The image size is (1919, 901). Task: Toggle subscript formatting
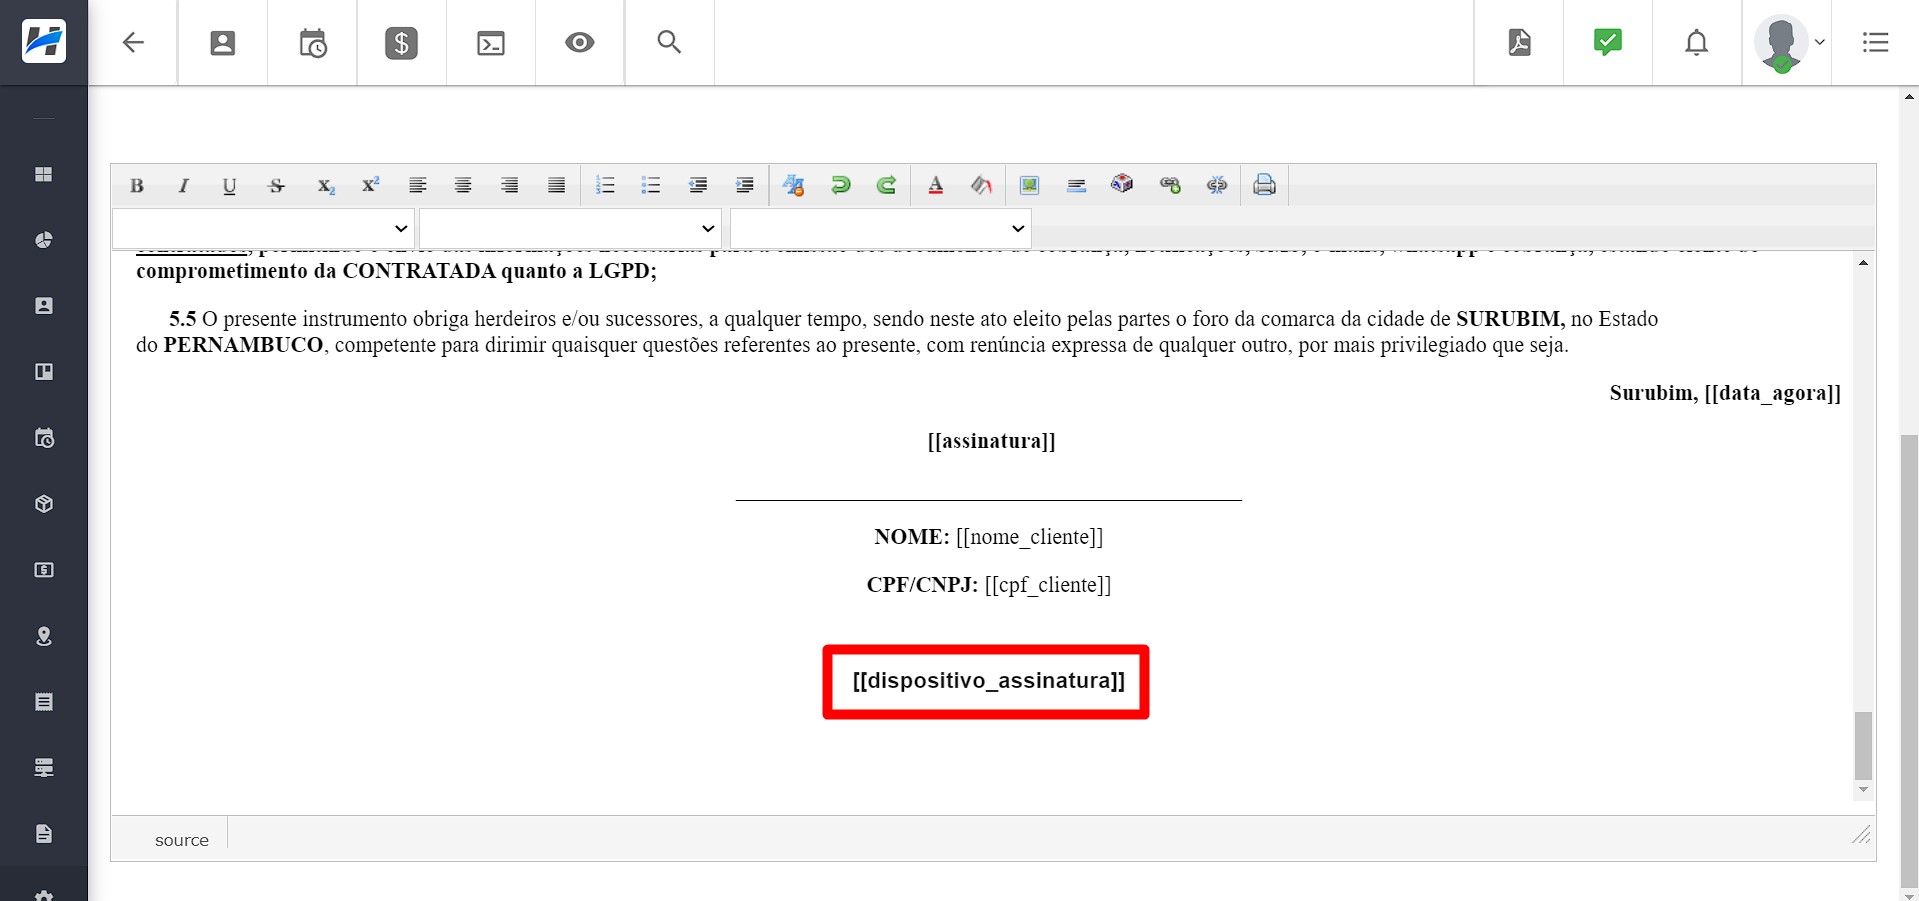(x=325, y=186)
